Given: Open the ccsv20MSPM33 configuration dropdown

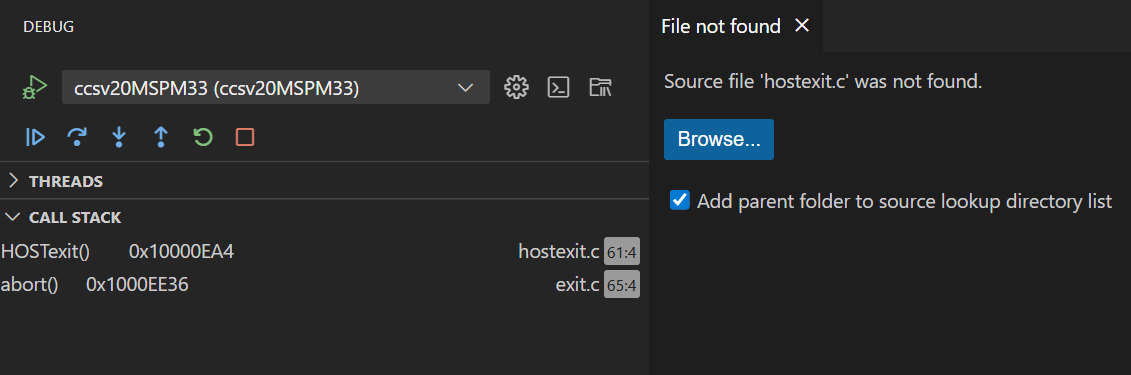Looking at the screenshot, I should click(276, 87).
